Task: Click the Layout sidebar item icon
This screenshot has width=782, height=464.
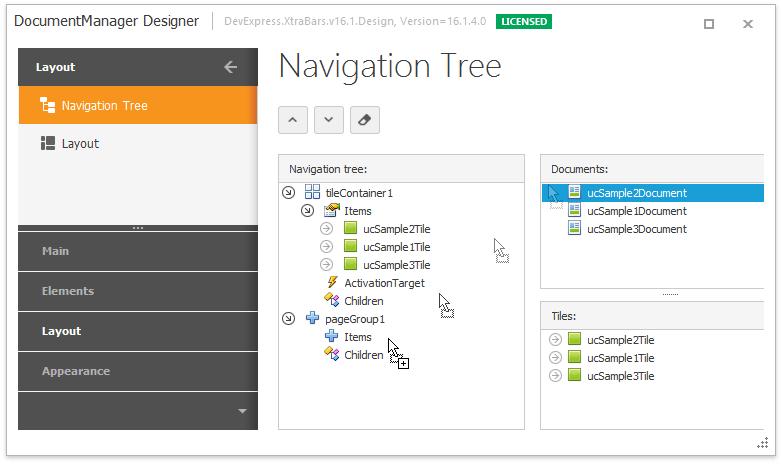Action: point(48,143)
